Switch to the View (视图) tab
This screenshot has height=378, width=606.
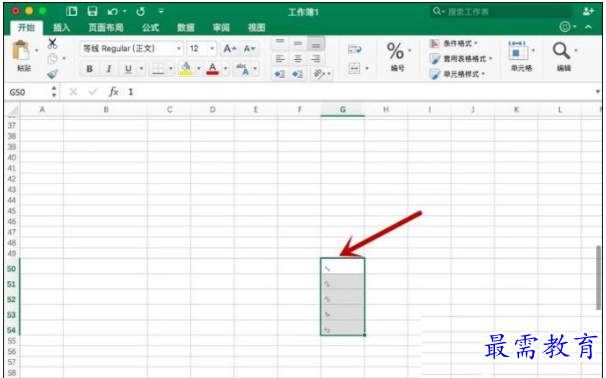tap(257, 27)
